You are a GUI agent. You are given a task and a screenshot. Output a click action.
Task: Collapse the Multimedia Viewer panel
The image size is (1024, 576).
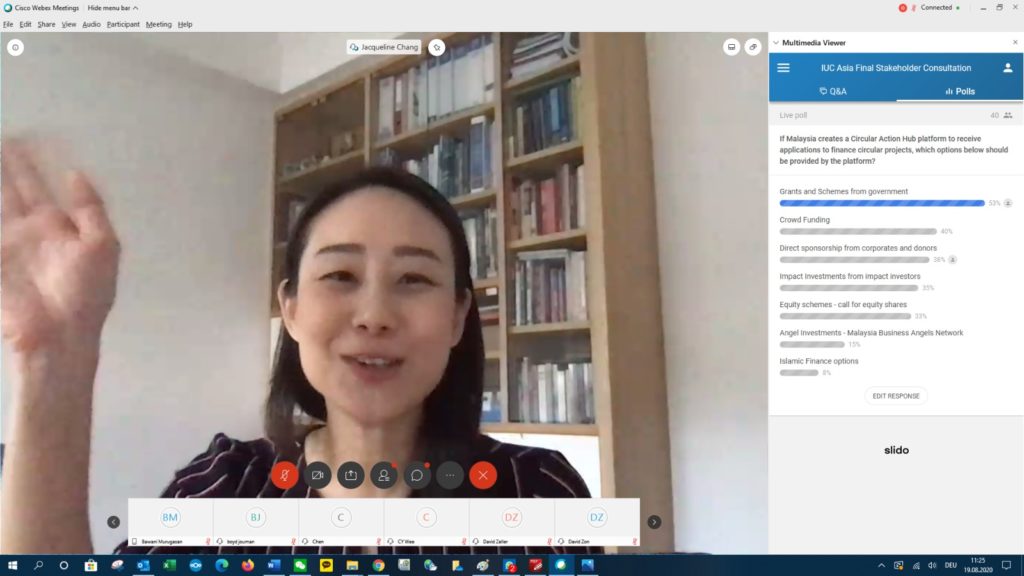coord(776,43)
